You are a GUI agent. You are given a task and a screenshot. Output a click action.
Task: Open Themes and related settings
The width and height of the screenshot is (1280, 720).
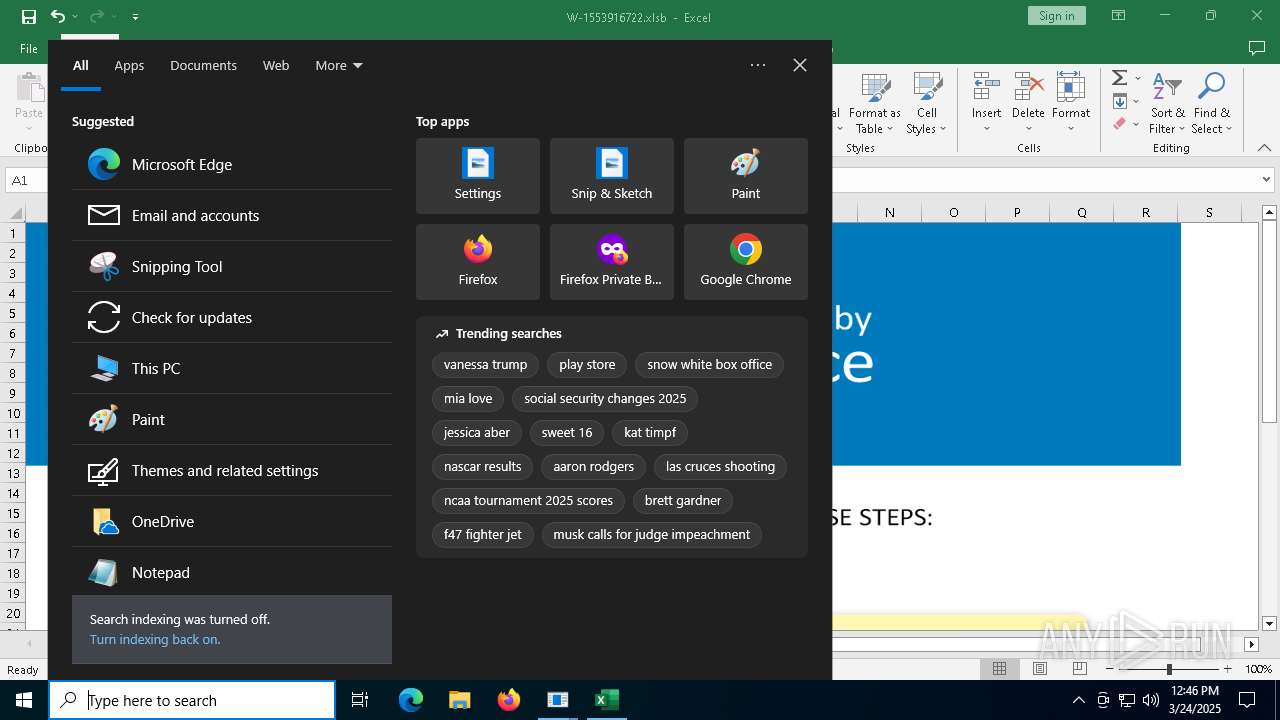point(232,470)
